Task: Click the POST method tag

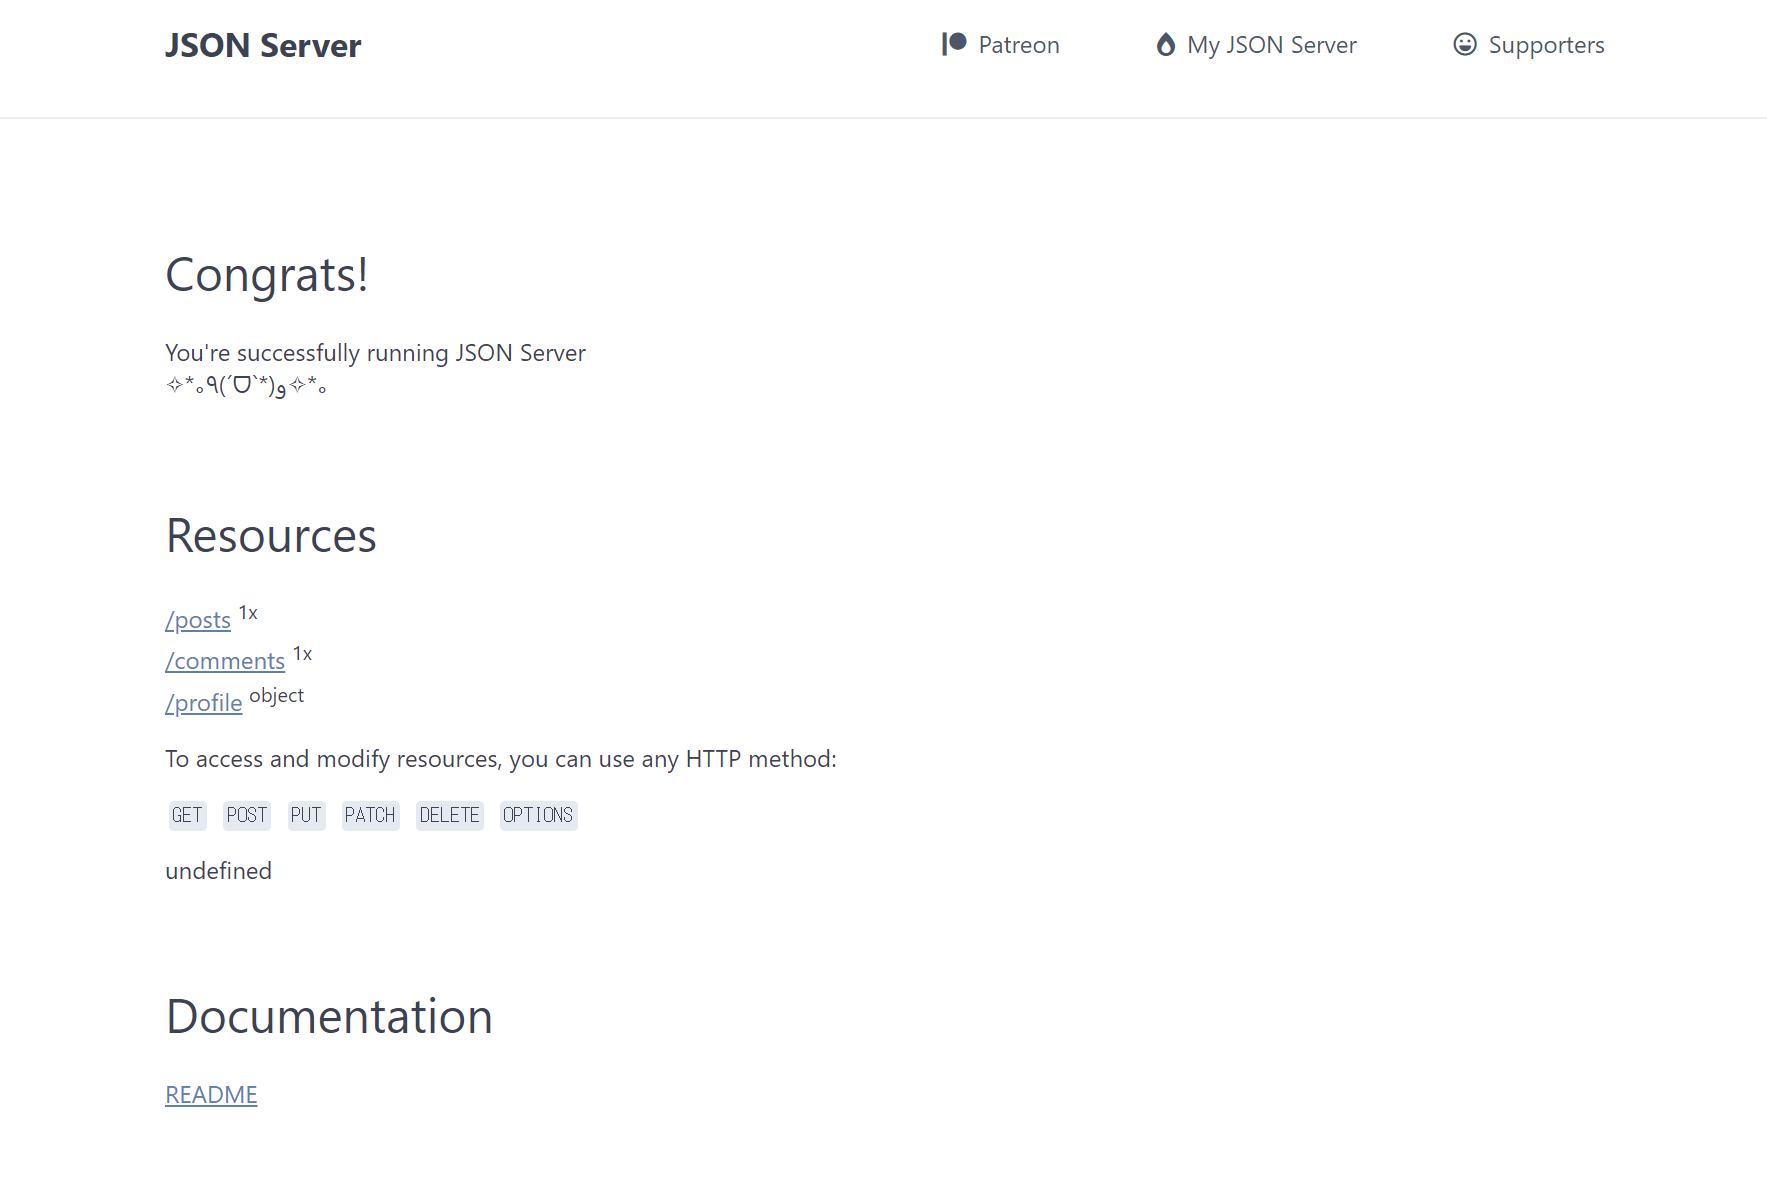Action: pyautogui.click(x=247, y=815)
